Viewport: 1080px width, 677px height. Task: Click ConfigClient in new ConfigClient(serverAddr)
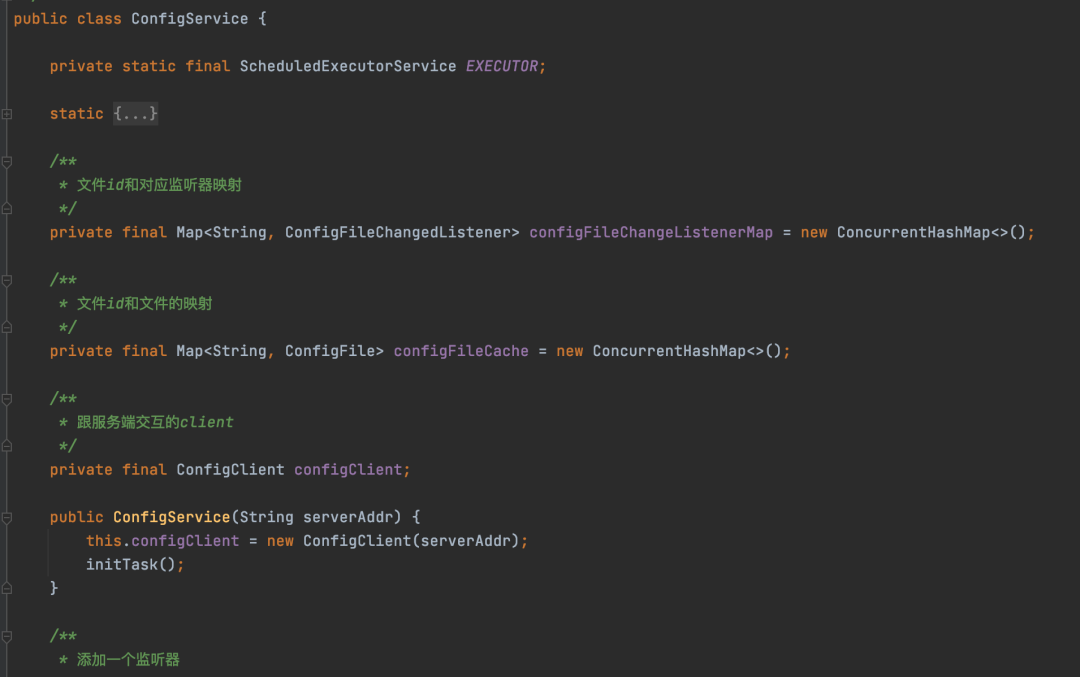click(x=357, y=541)
